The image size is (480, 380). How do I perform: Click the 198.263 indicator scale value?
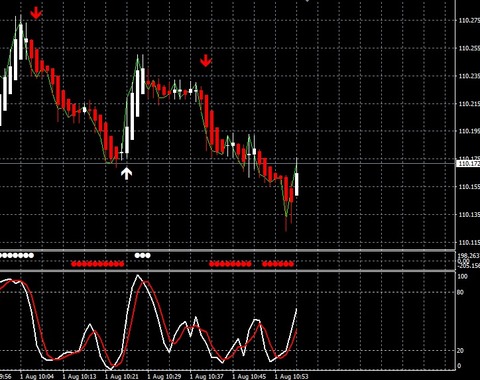point(469,256)
